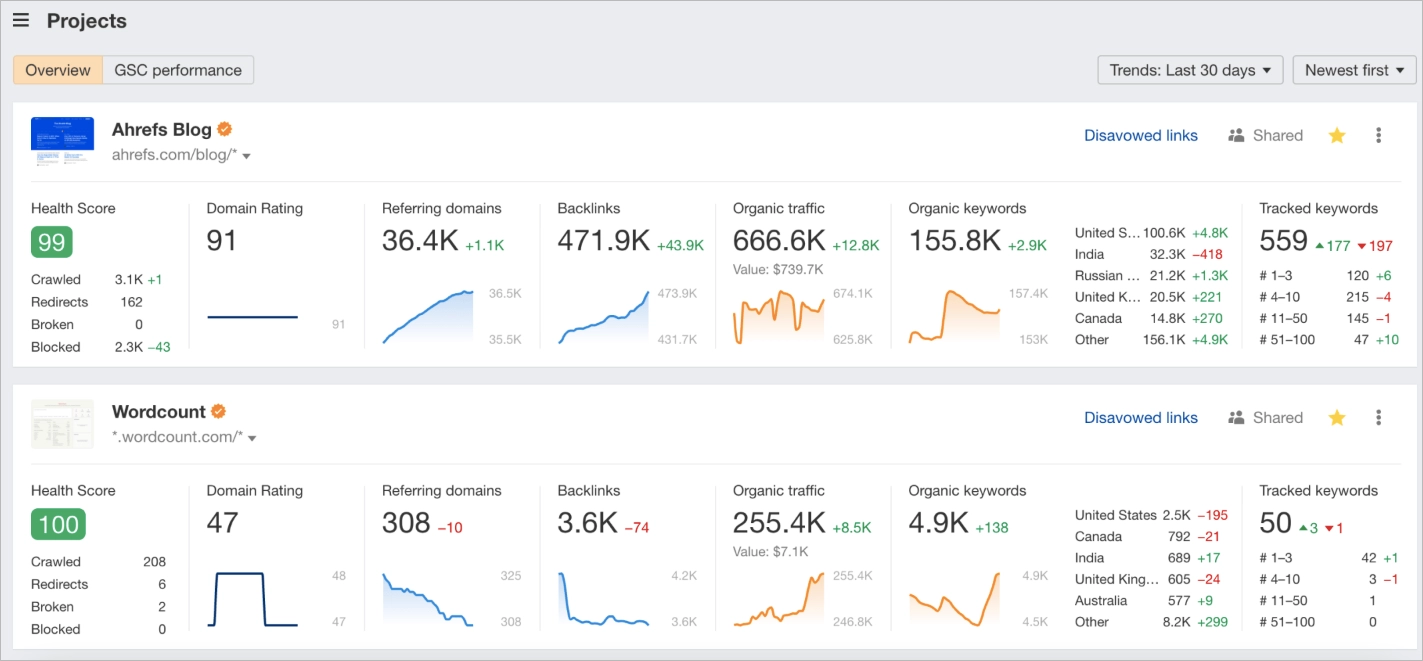
Task: Click the Ahrefs Blog project thumbnail
Action: [x=62, y=140]
